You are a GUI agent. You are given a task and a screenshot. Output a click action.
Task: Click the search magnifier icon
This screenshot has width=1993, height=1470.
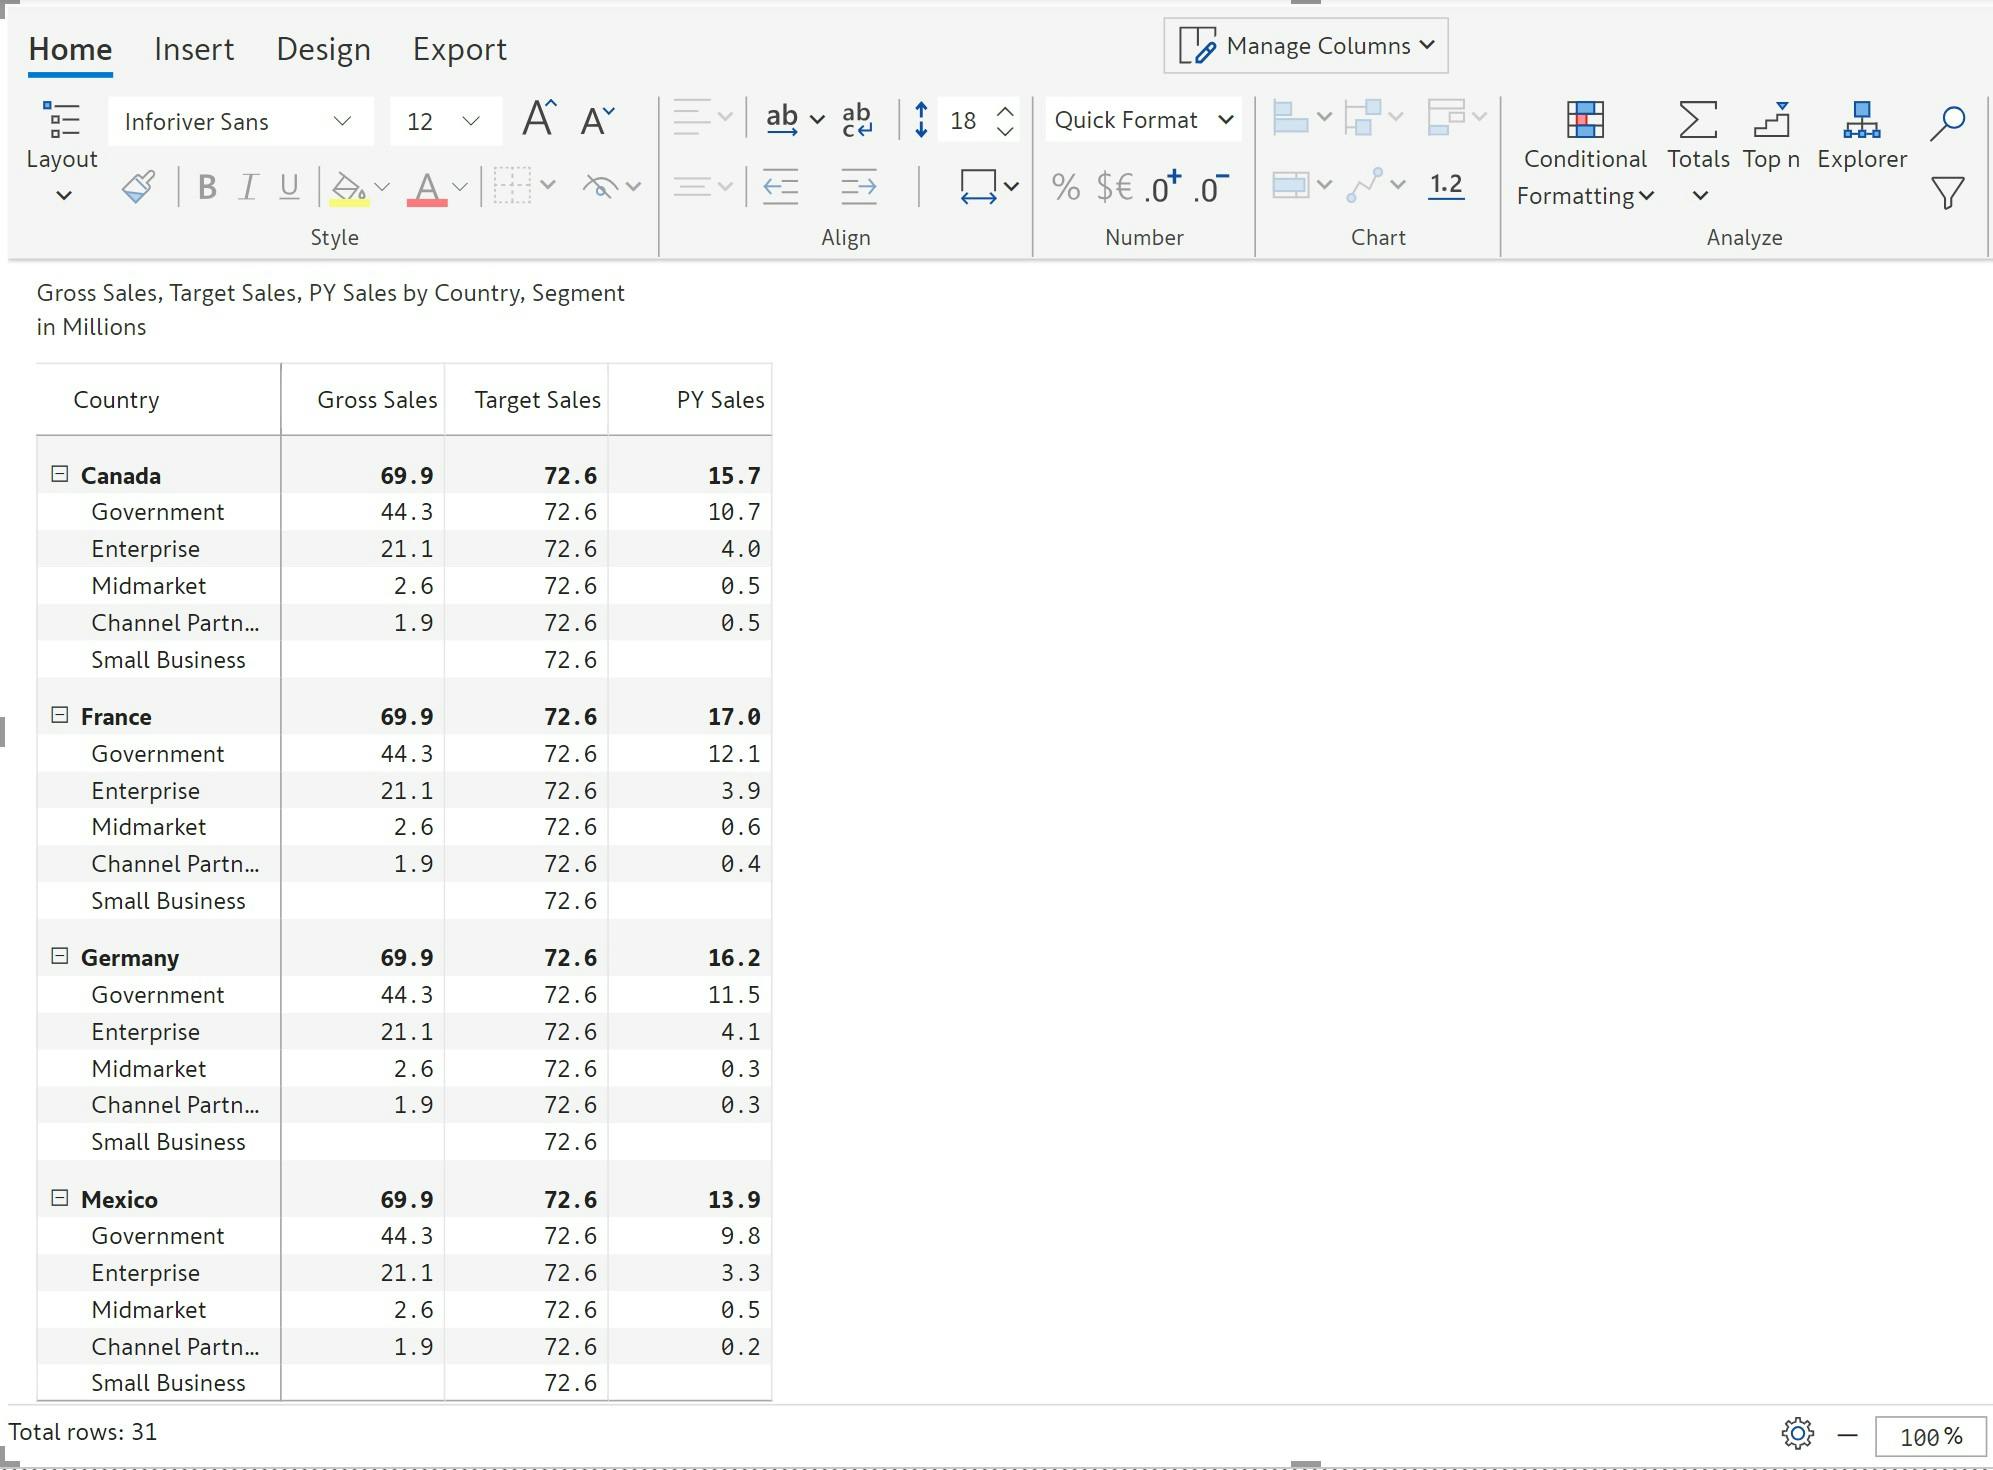(1947, 122)
